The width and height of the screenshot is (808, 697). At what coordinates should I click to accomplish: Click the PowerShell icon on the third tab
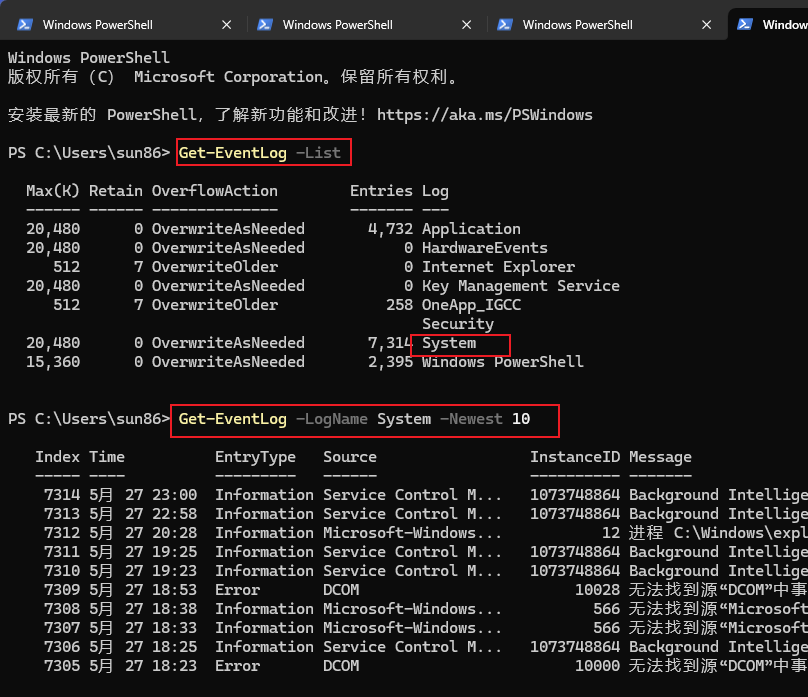pos(505,24)
